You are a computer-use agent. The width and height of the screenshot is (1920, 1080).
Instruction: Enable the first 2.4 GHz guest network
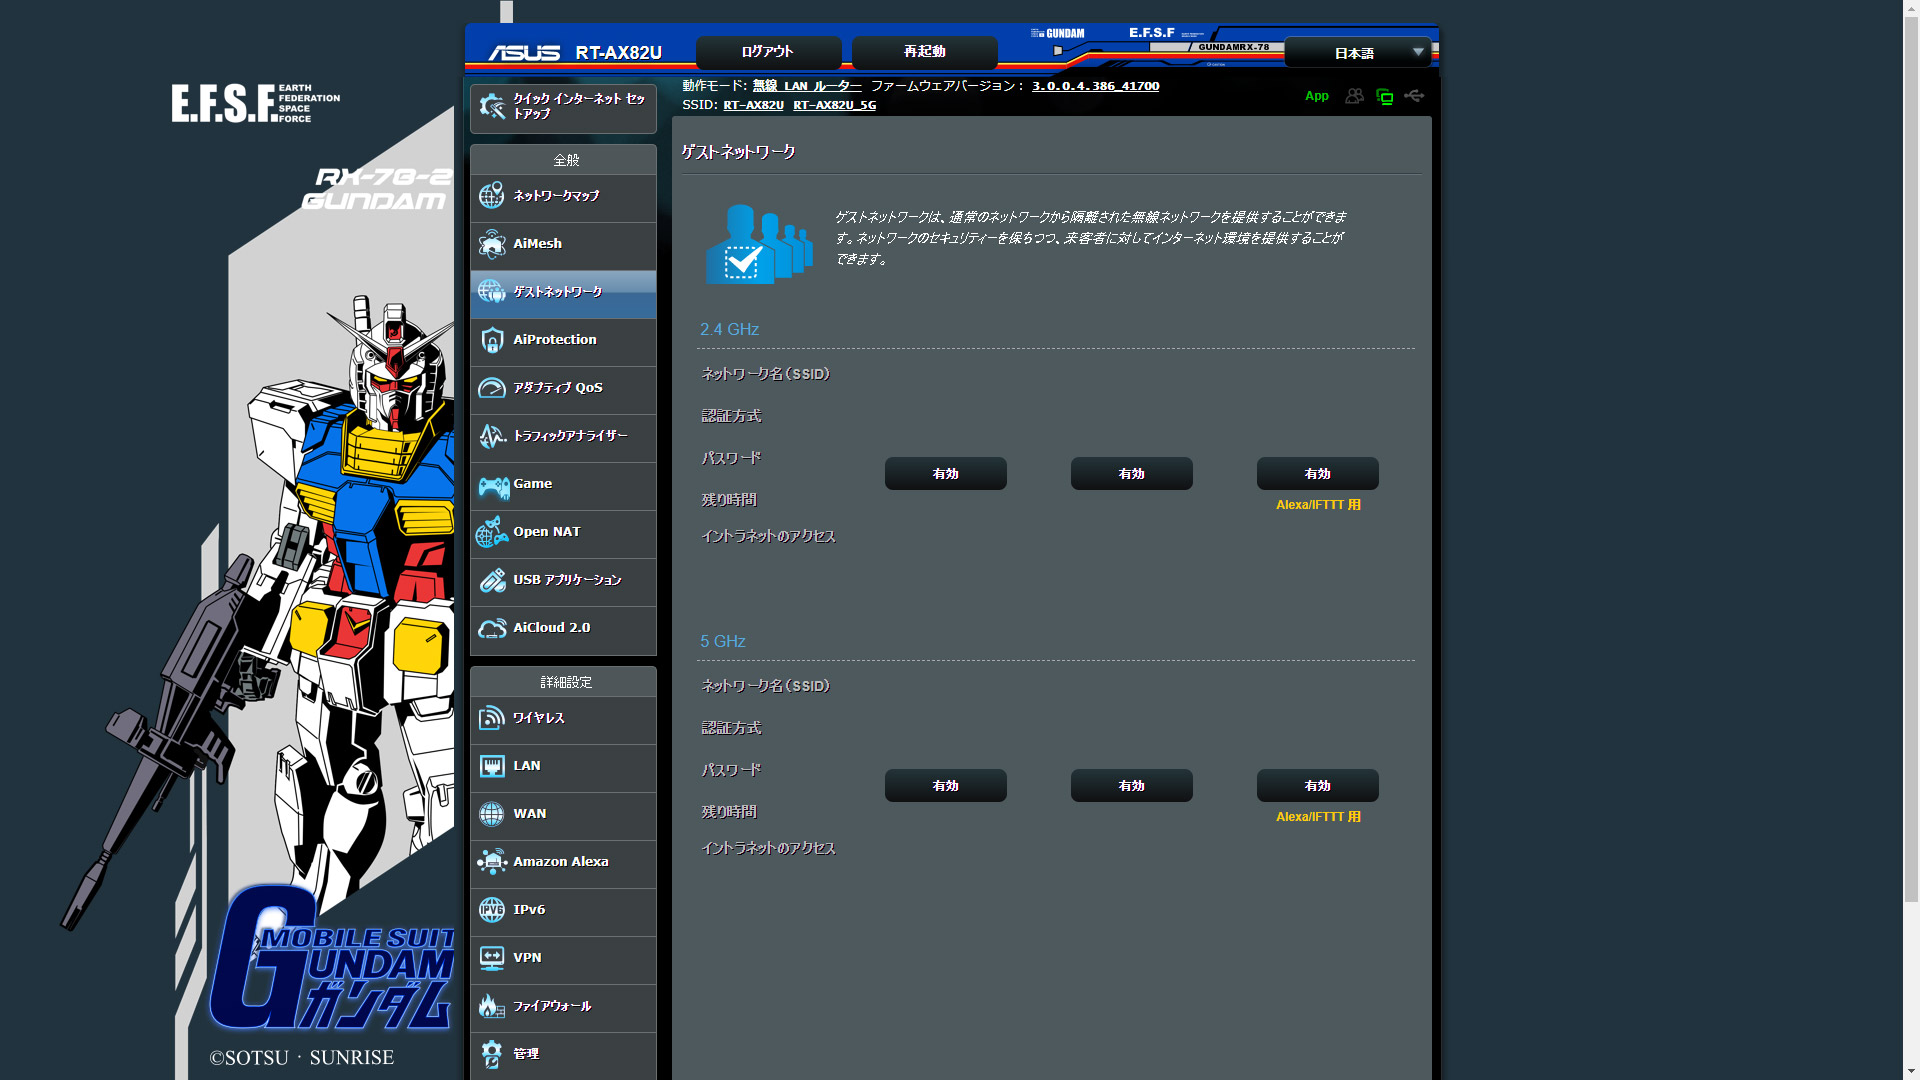[944, 473]
